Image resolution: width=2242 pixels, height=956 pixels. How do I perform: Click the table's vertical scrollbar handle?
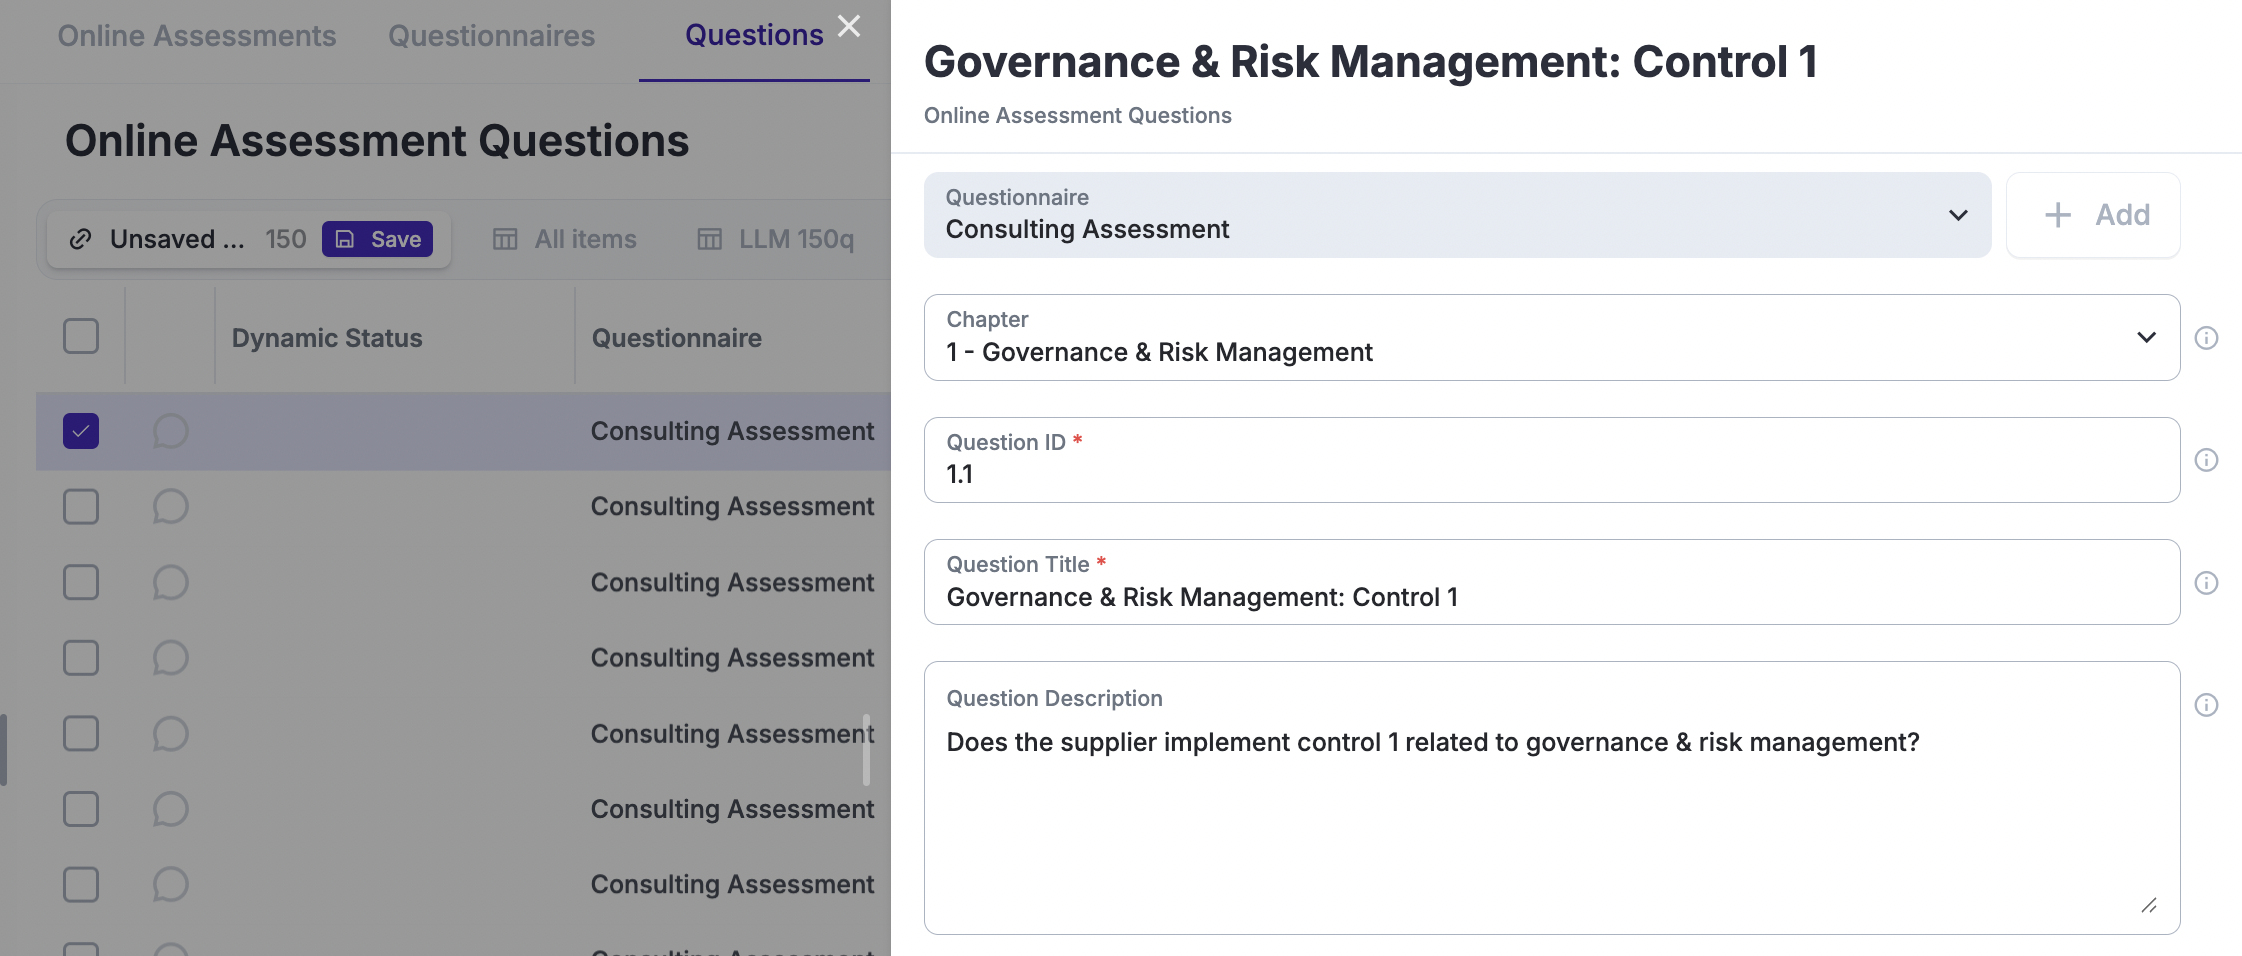(866, 750)
